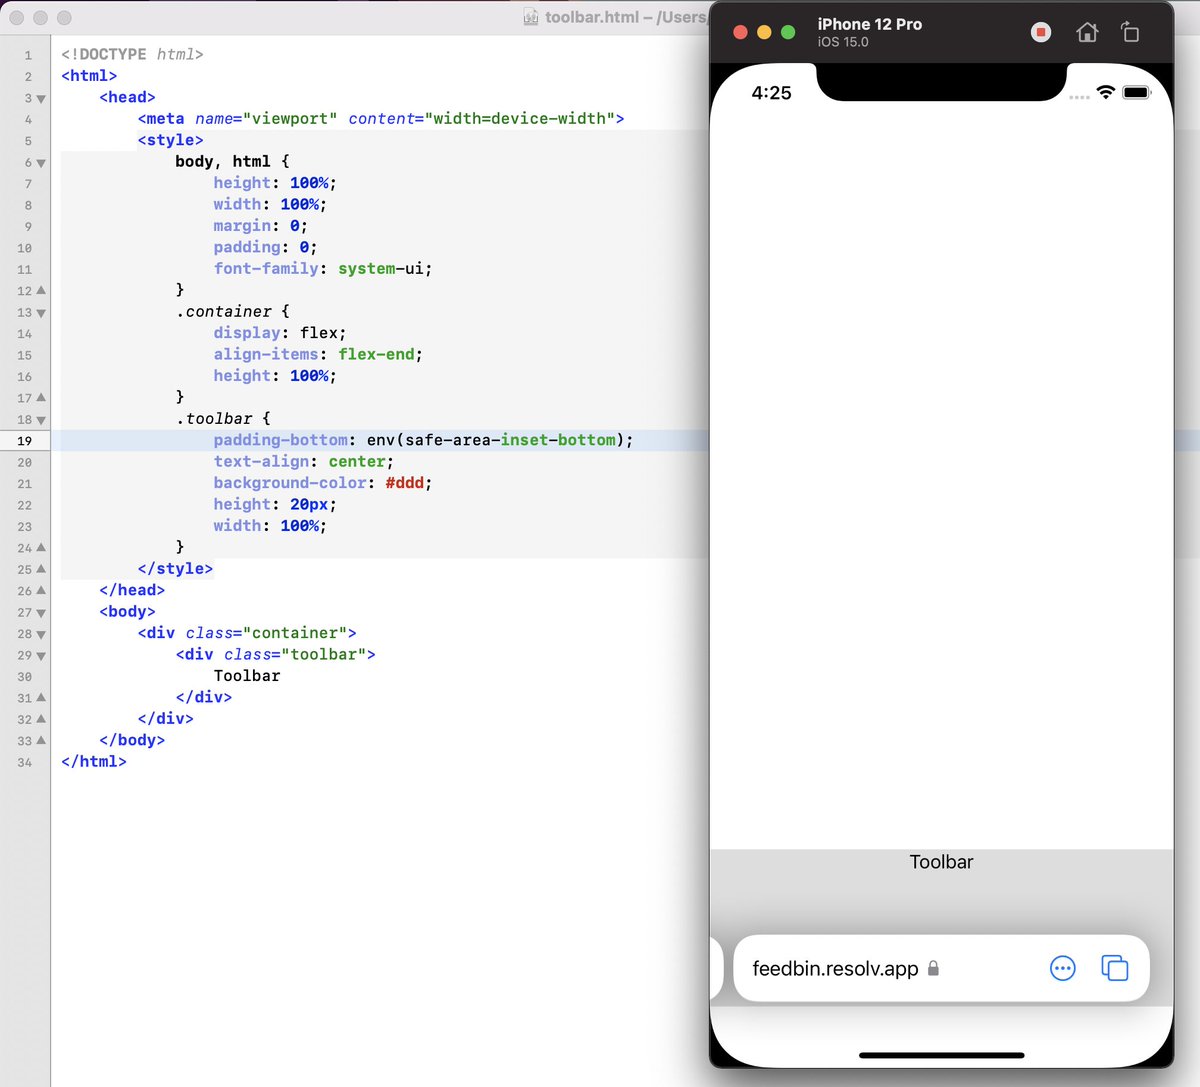
Task: Place the cursor in the DOCTYPE html line
Action: (132, 54)
